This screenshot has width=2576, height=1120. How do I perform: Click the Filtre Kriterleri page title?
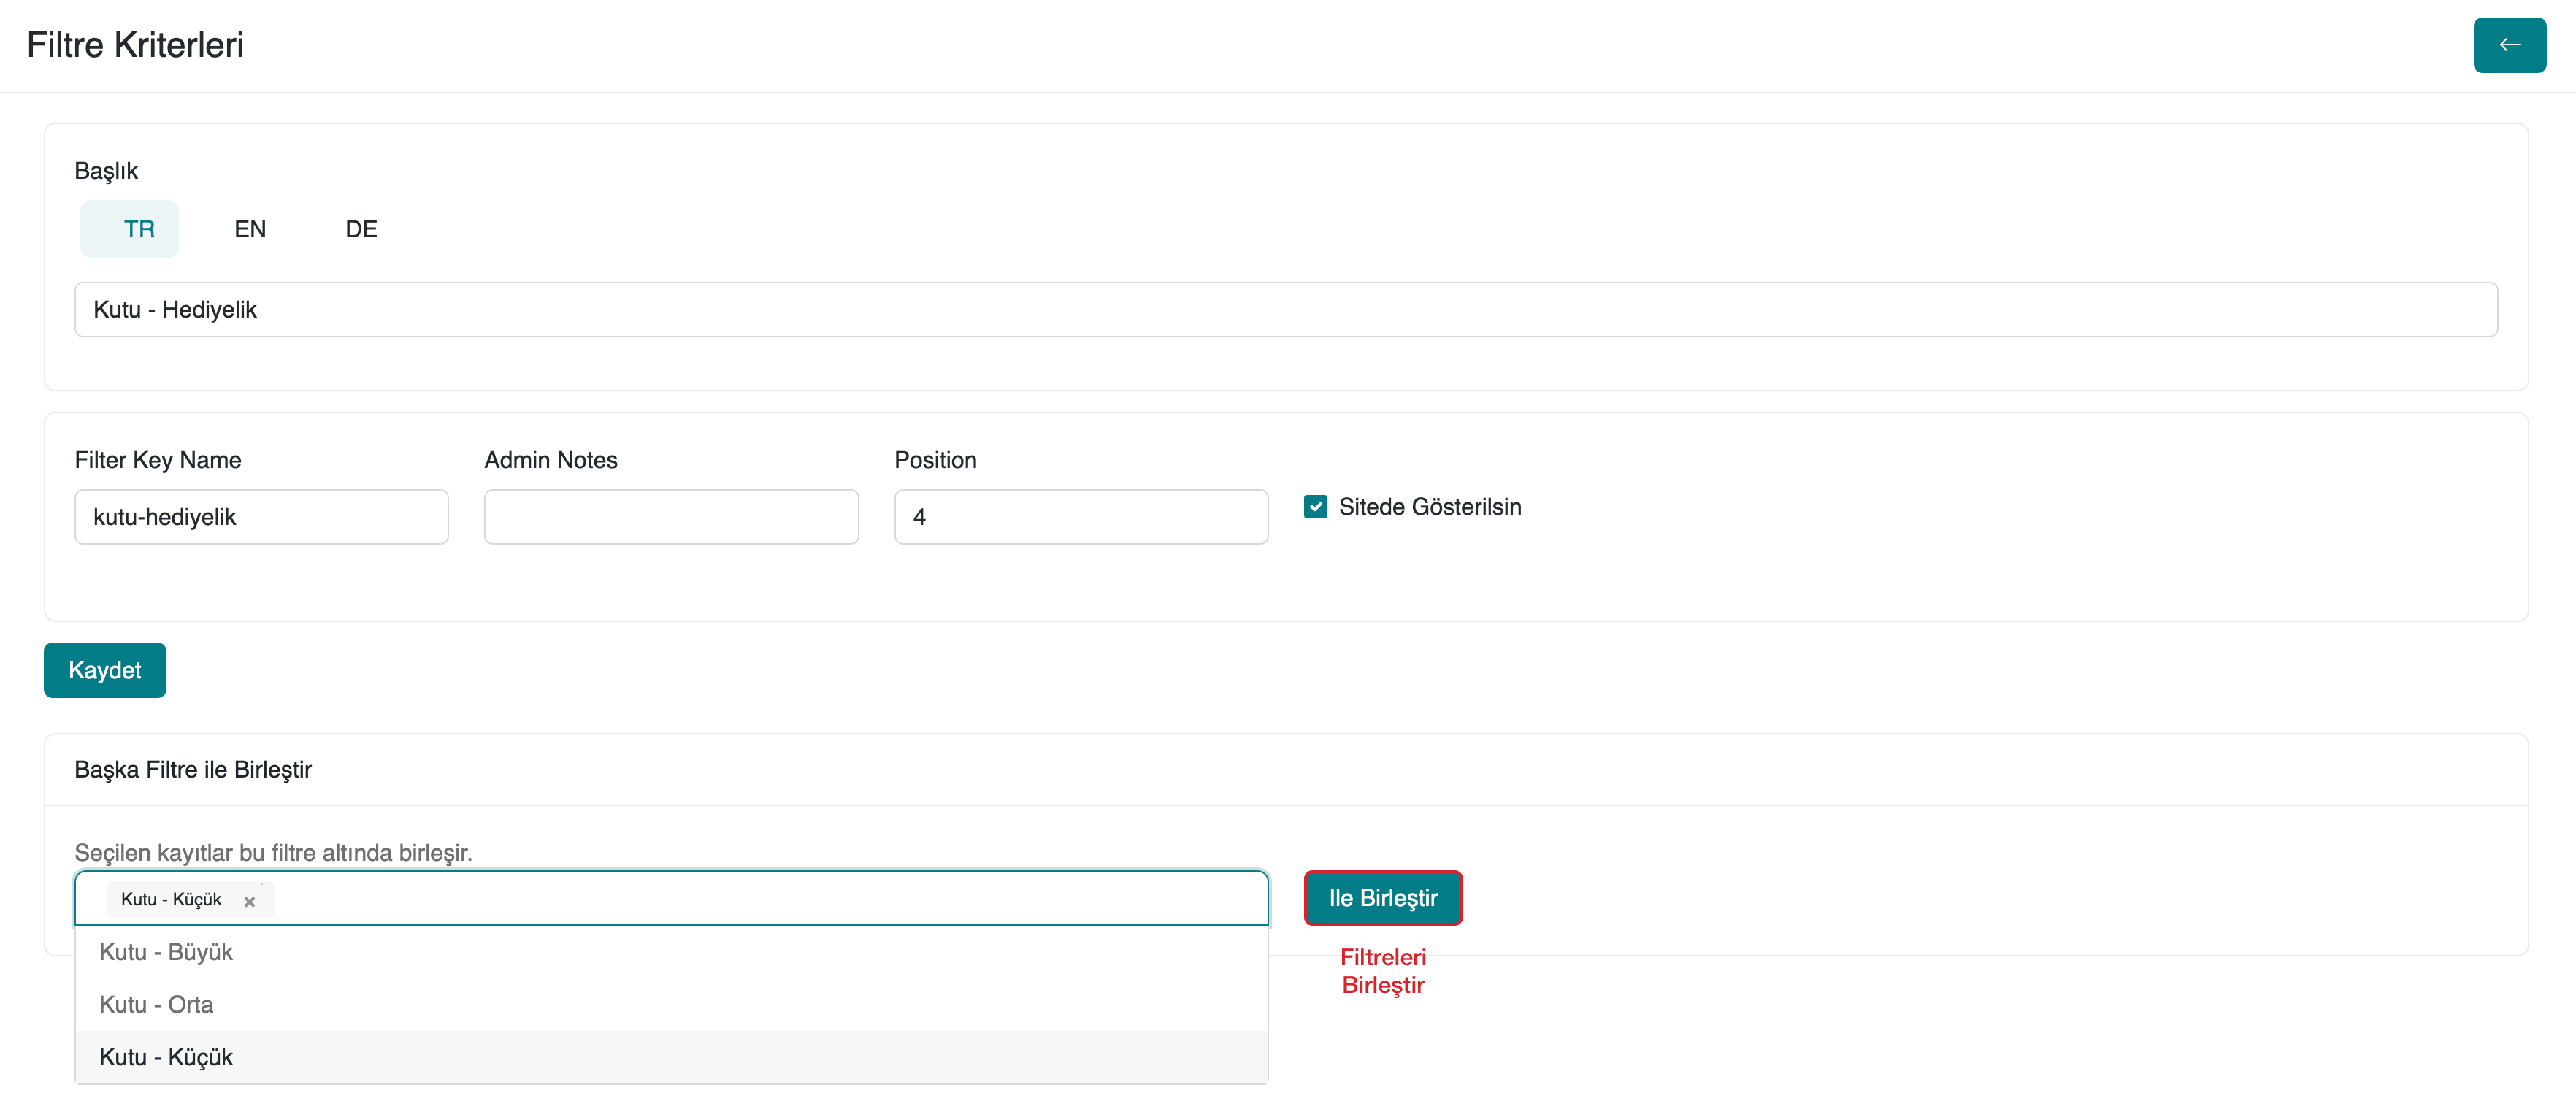tap(135, 45)
